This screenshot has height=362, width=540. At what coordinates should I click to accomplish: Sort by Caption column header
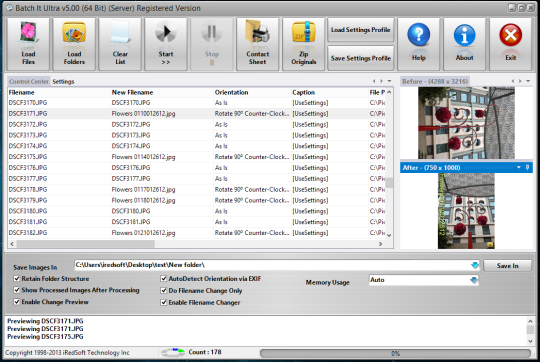[x=330, y=92]
